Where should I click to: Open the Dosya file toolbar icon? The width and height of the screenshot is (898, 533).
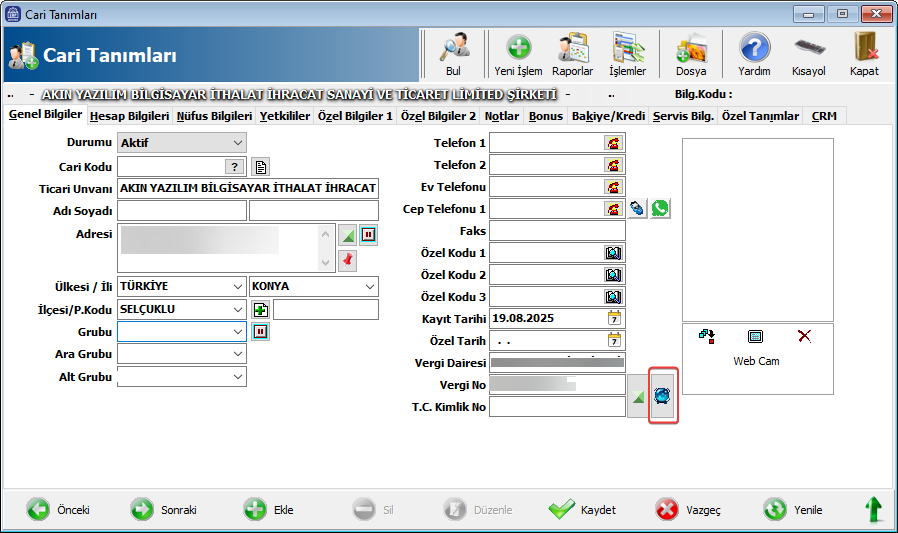(x=691, y=54)
